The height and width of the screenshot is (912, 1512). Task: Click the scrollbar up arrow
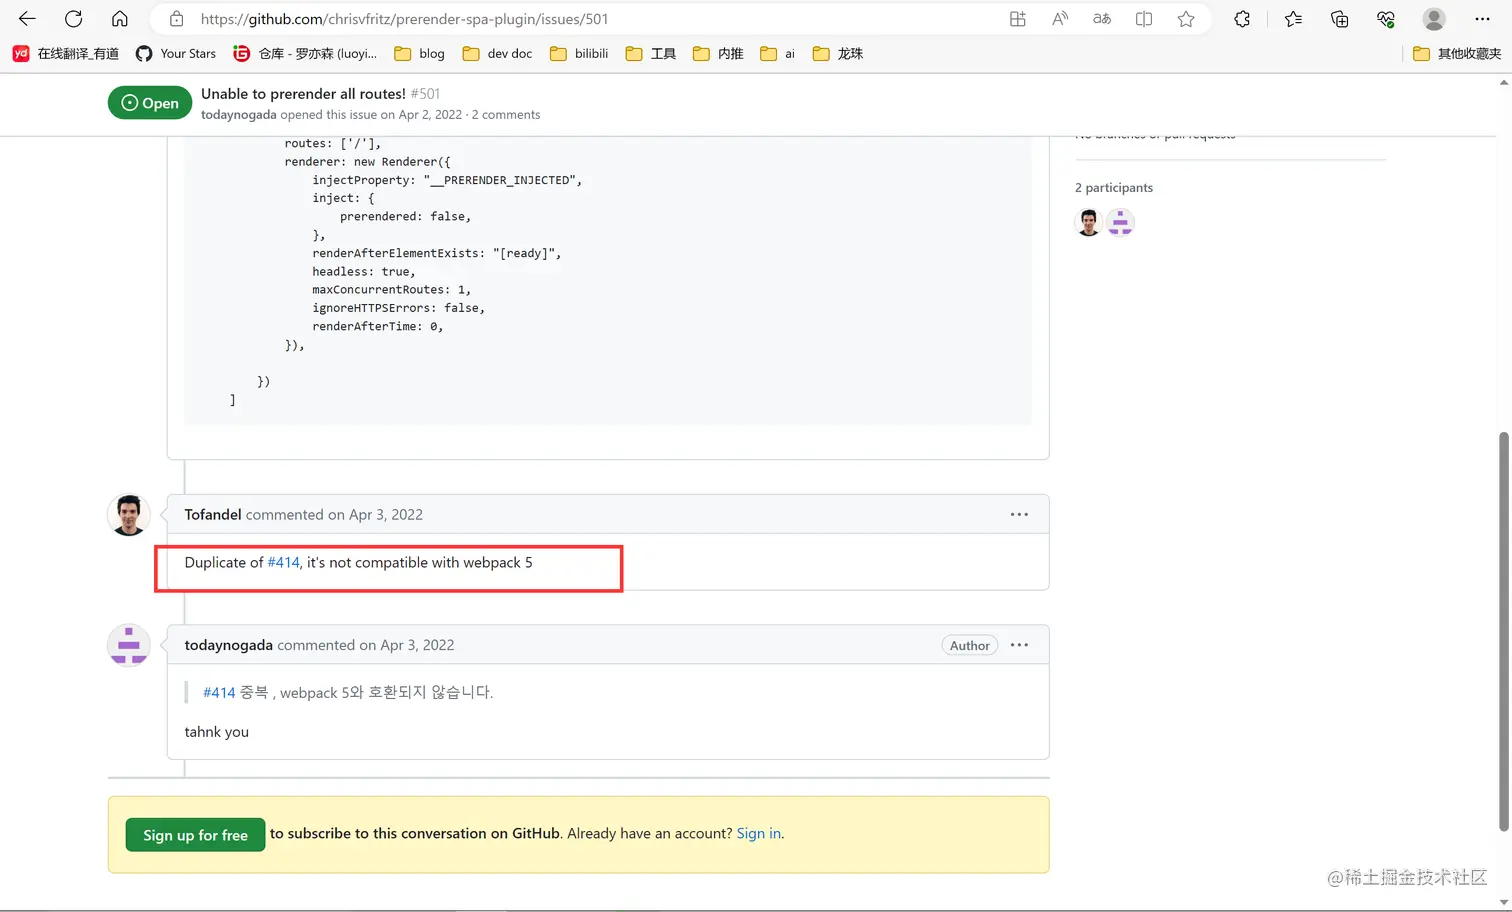1503,82
